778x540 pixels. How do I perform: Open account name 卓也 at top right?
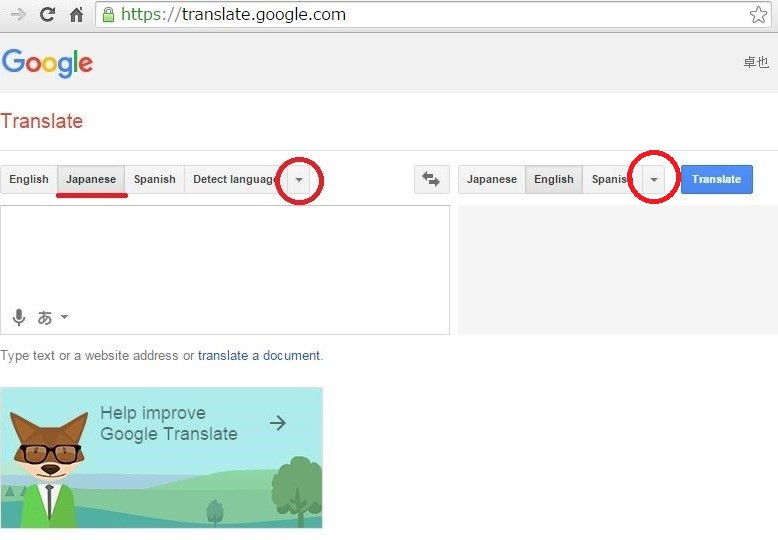coord(756,62)
